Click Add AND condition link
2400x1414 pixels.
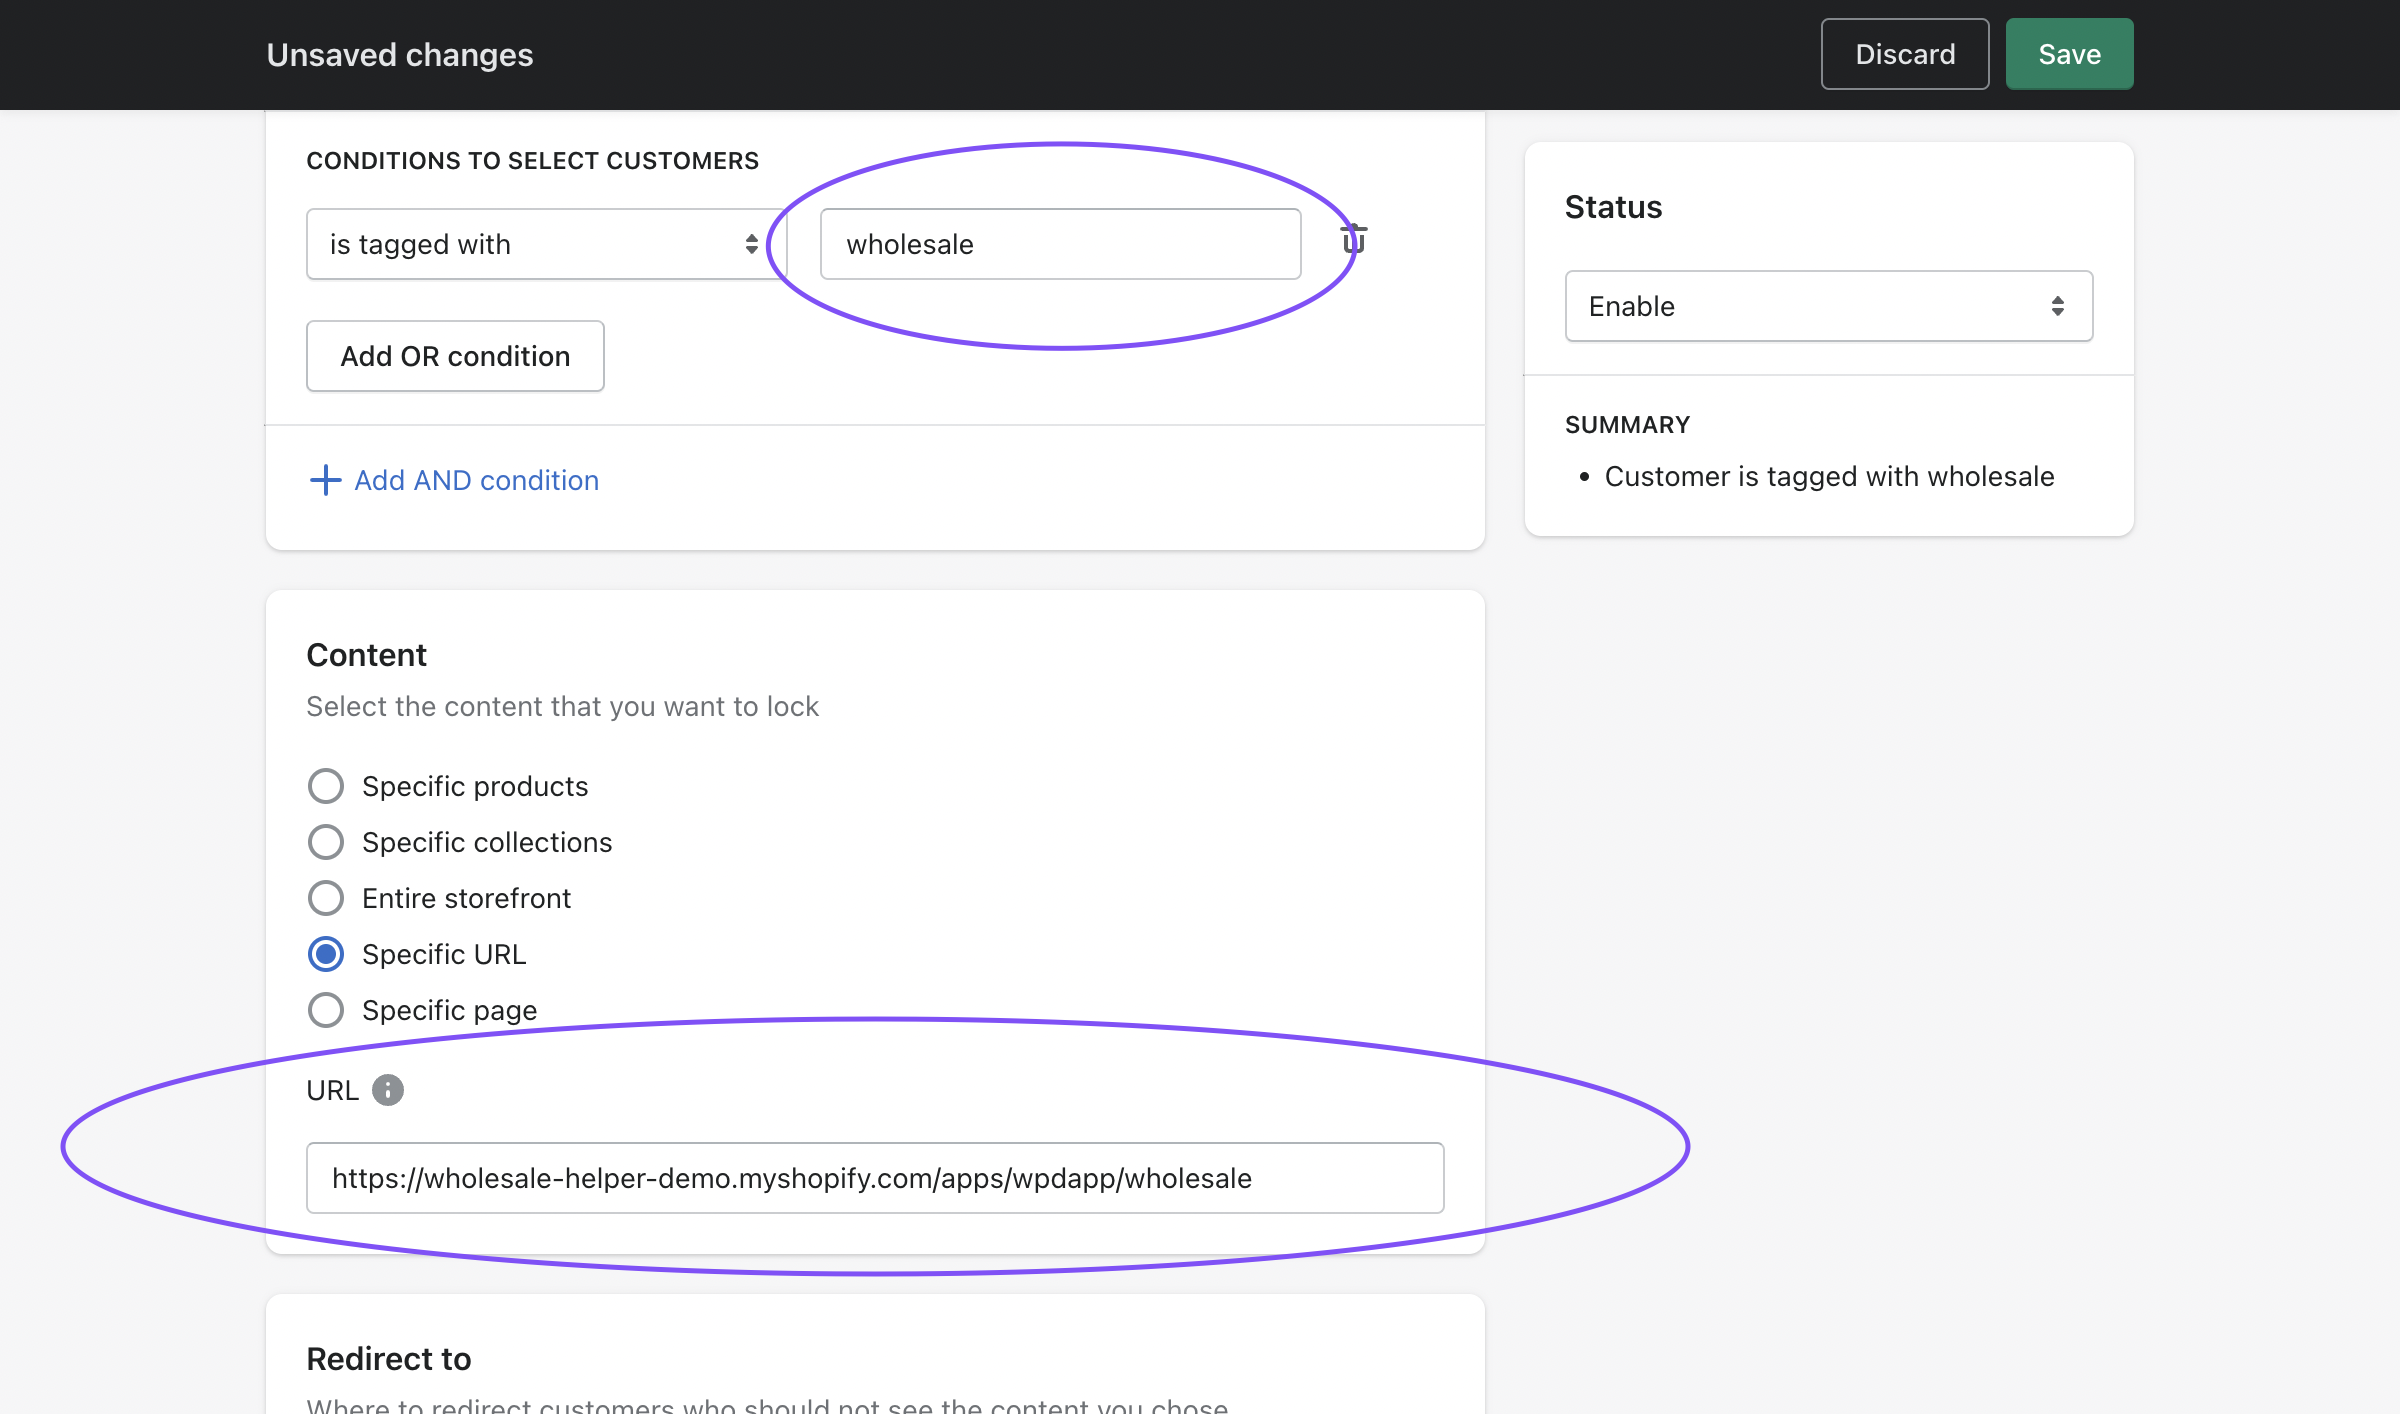click(x=476, y=480)
